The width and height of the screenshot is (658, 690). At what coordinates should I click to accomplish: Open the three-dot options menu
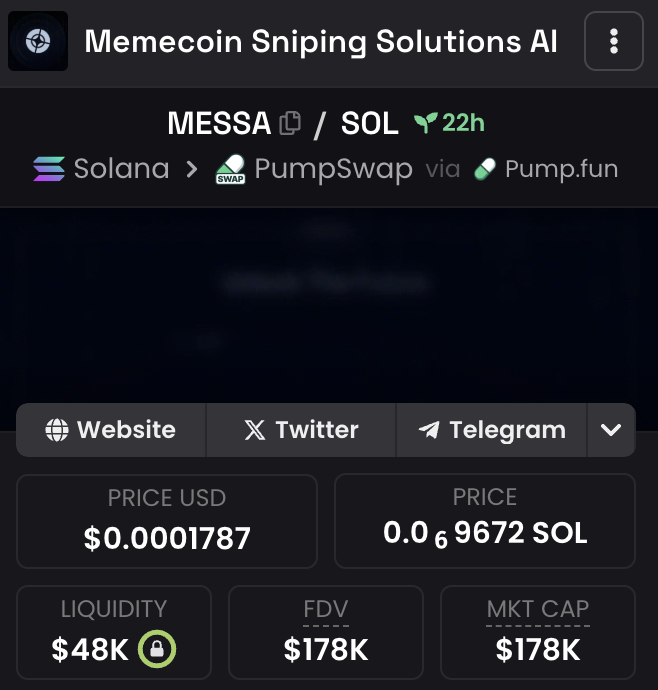614,41
